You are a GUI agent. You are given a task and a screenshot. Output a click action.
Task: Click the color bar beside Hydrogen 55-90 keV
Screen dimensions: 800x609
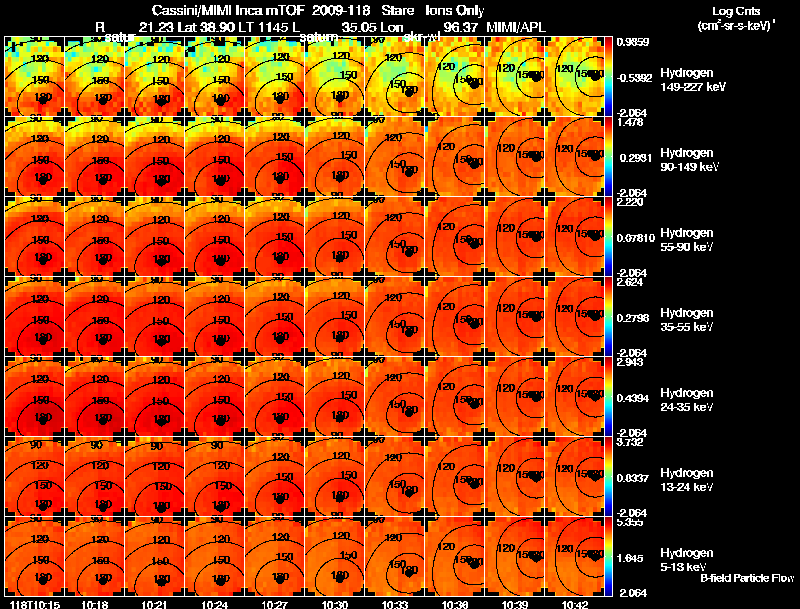(x=608, y=237)
